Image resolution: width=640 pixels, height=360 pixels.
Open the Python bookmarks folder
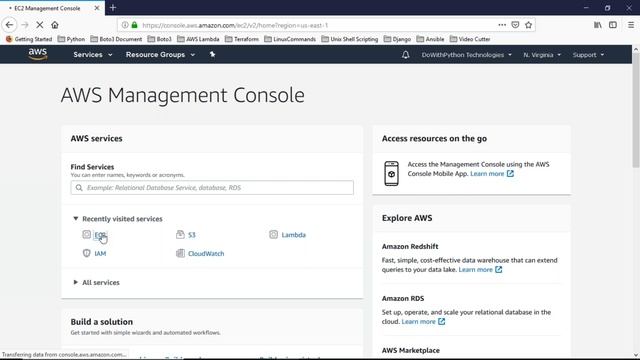[71, 39]
